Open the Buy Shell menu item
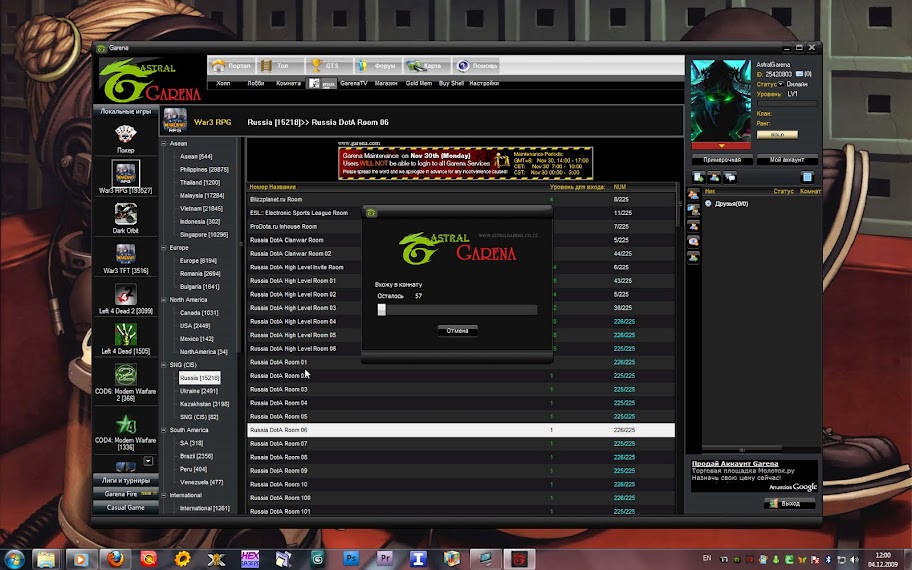The image size is (912, 570). pyautogui.click(x=451, y=84)
